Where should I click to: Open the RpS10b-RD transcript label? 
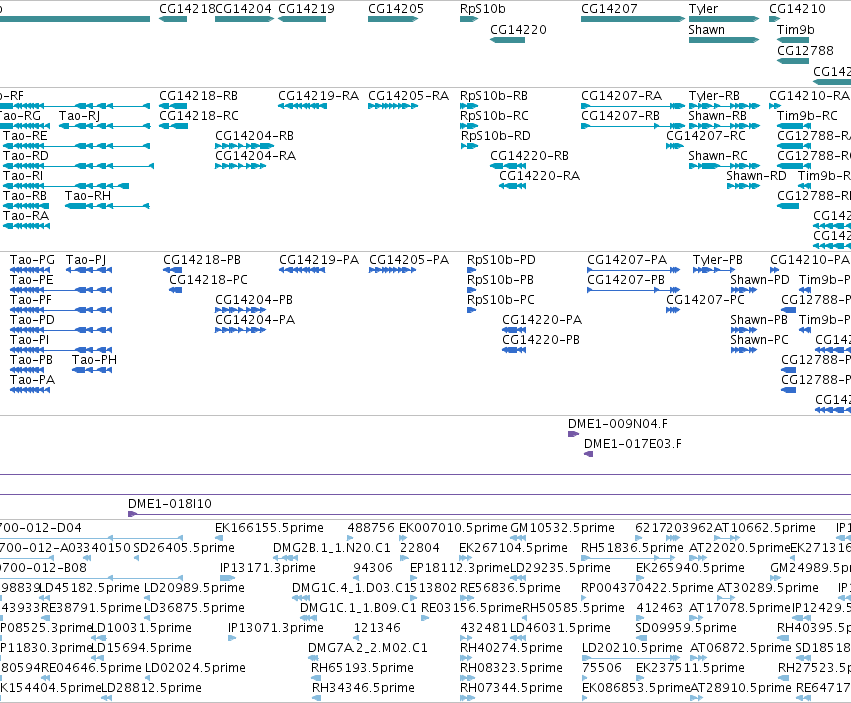coord(496,136)
